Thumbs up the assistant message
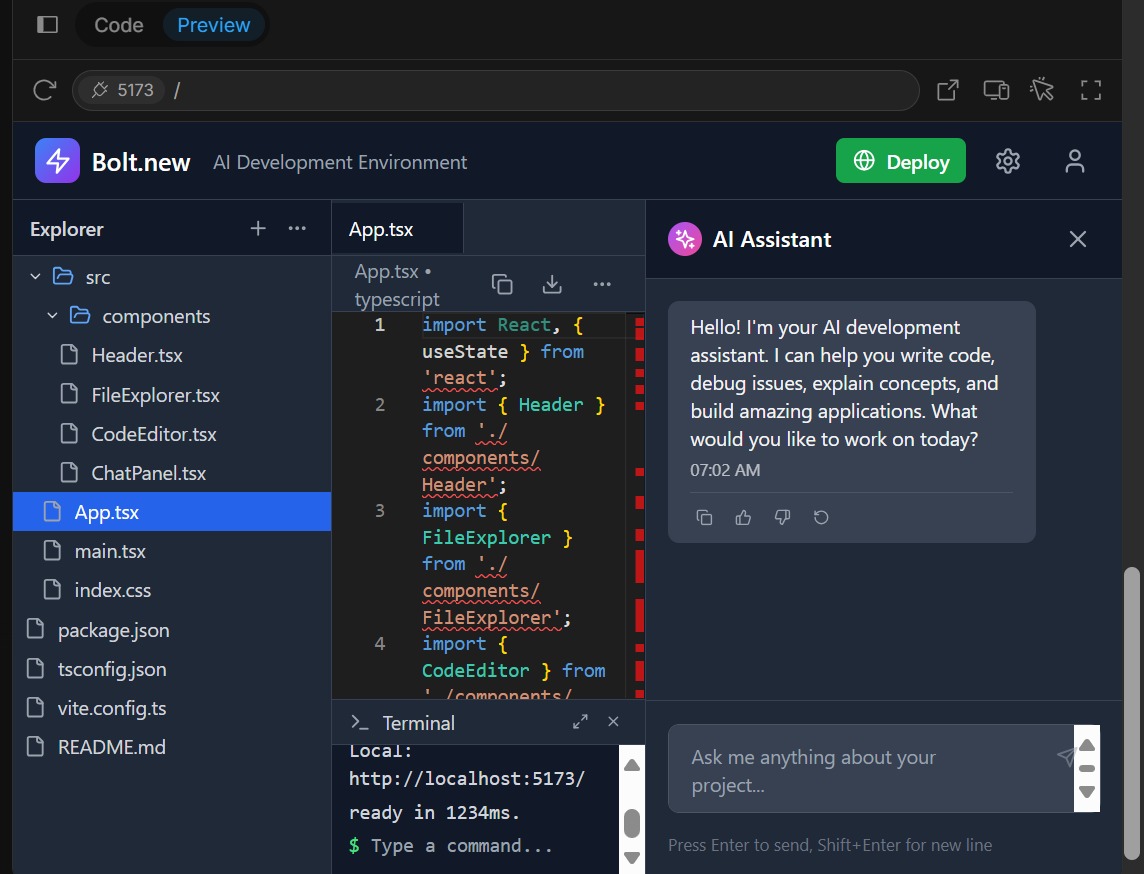 click(743, 517)
